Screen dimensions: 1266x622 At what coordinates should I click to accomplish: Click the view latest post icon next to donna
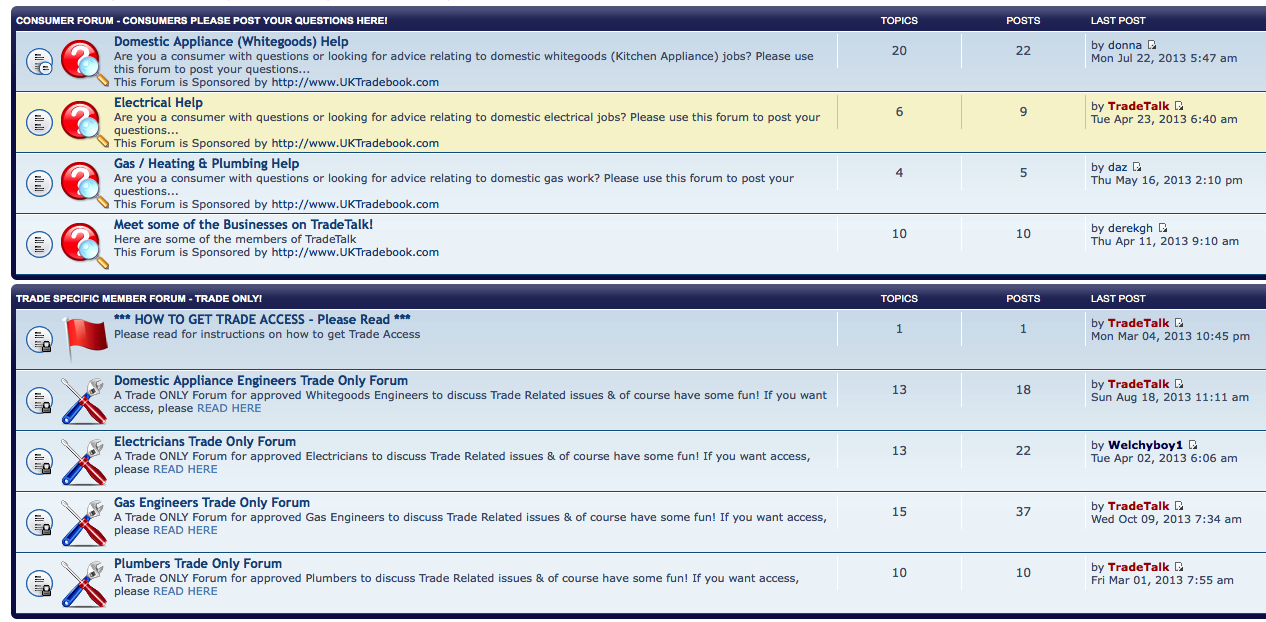coord(1152,45)
